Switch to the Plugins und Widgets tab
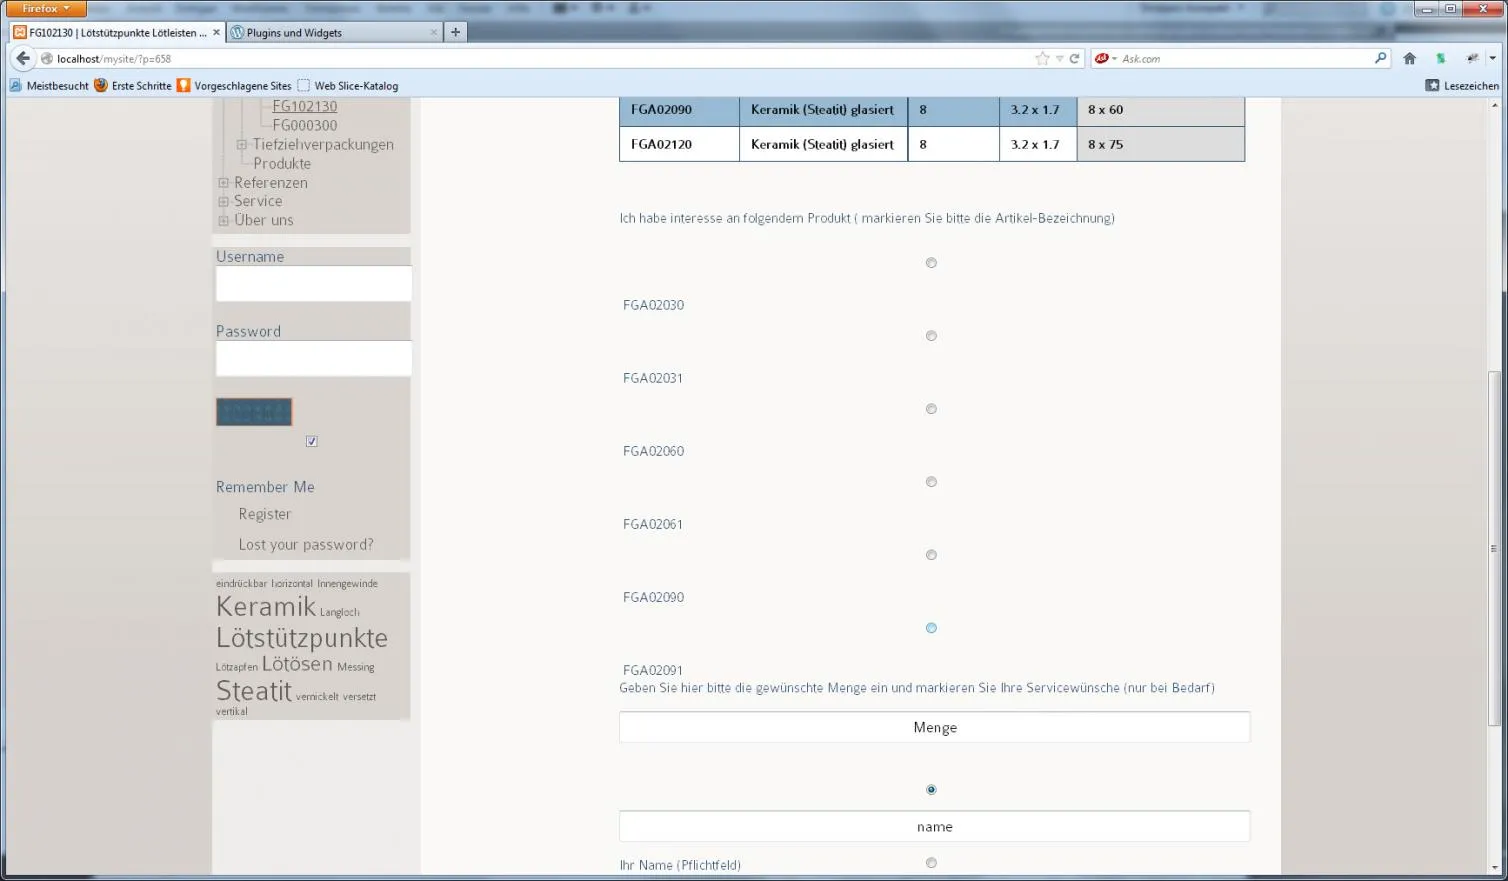The width and height of the screenshot is (1508, 881). (334, 32)
